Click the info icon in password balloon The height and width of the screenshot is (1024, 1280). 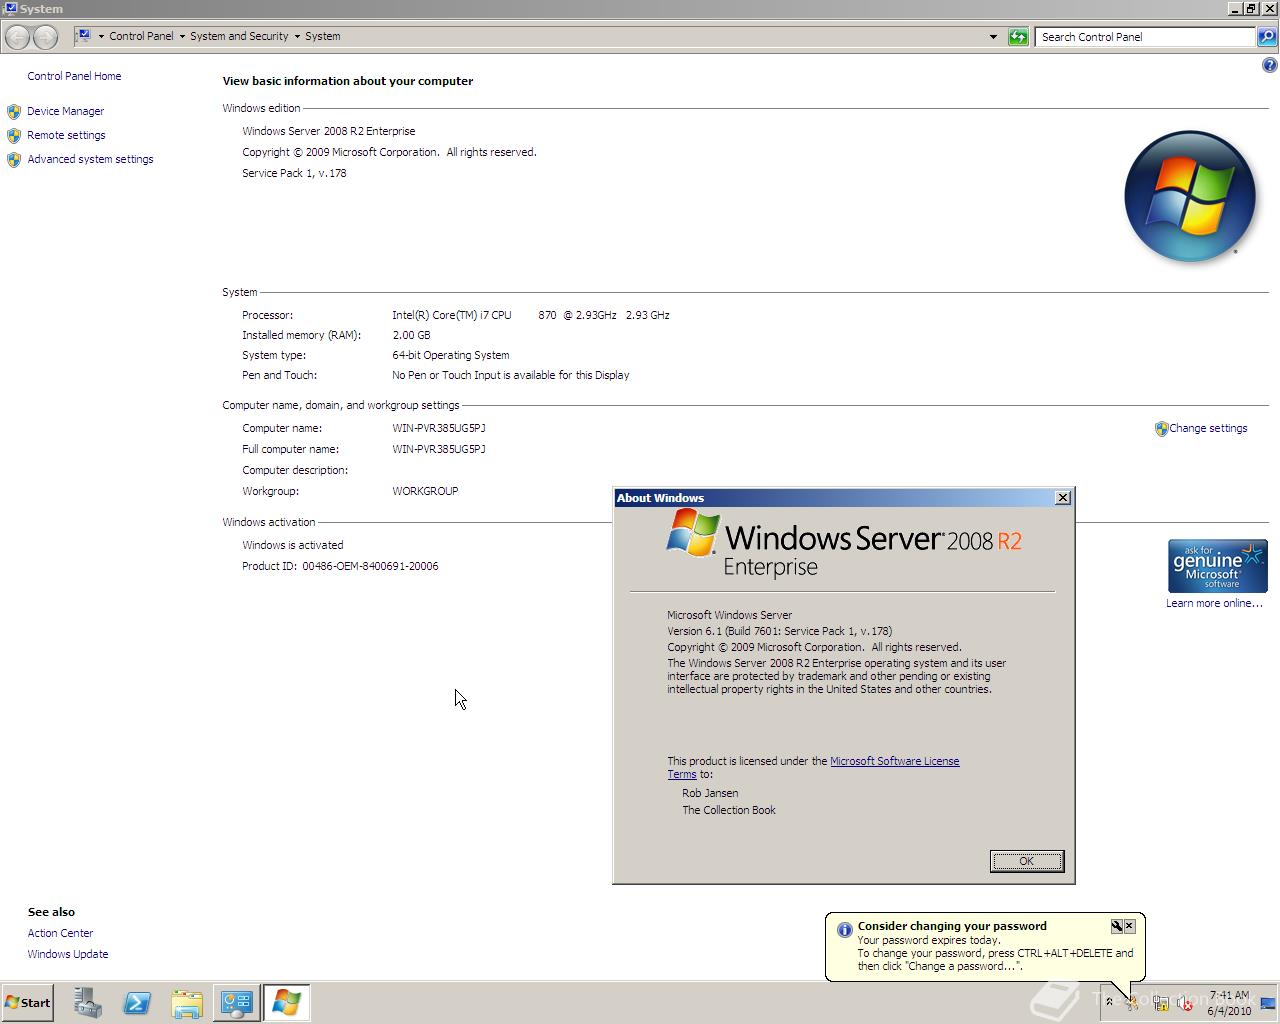[x=844, y=929]
